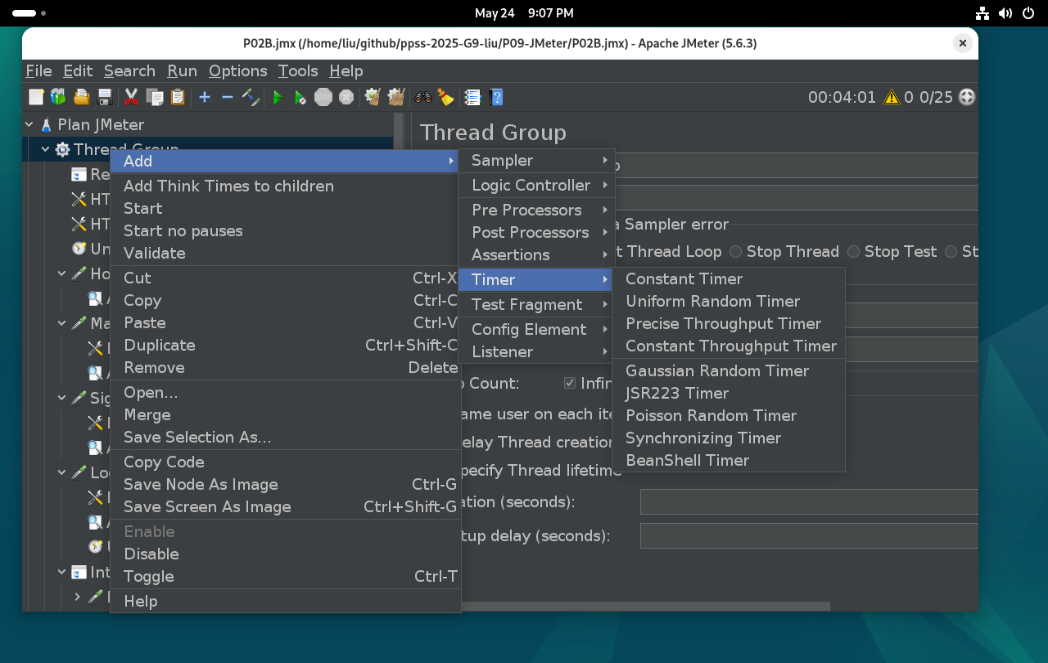Click the clipboard Paste icon in the toolbar
Screen dimensions: 1048x663
(x=177, y=98)
